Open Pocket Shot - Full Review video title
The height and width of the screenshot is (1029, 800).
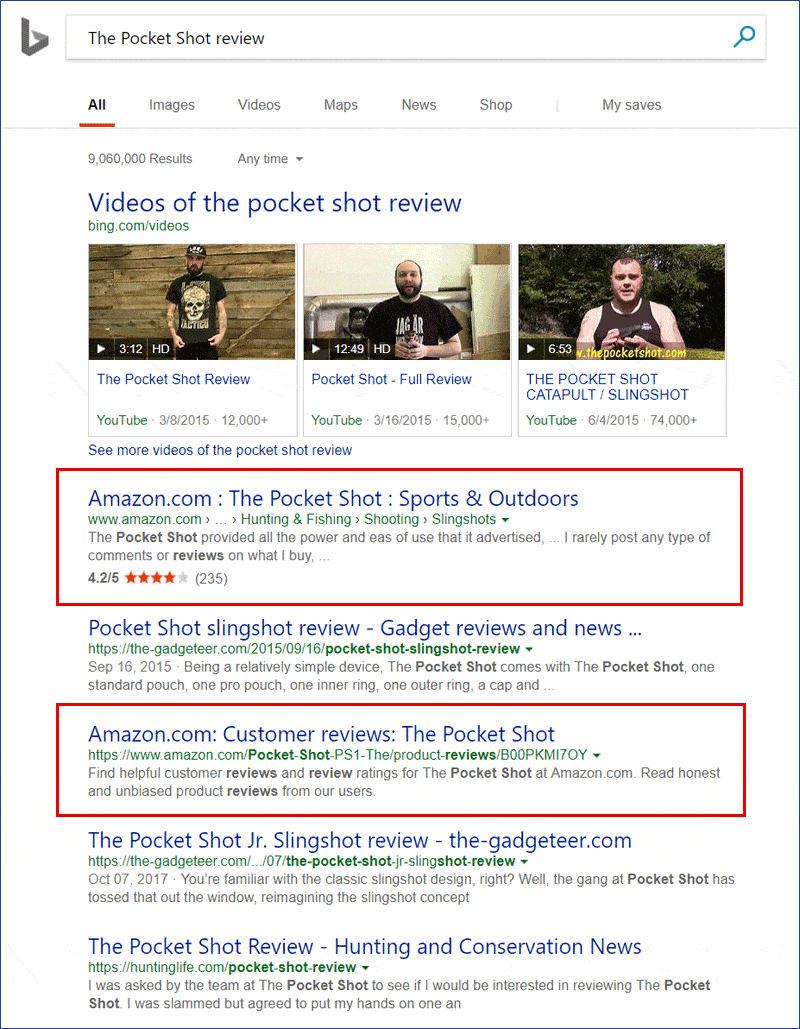391,379
